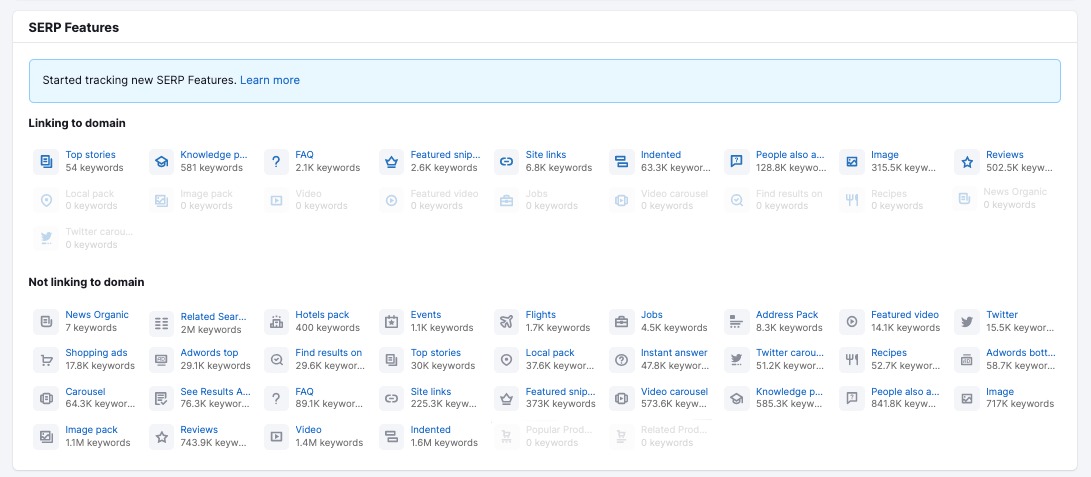Open the Hotels pack building icon
Screen dimensions: 1091x477
pos(276,321)
